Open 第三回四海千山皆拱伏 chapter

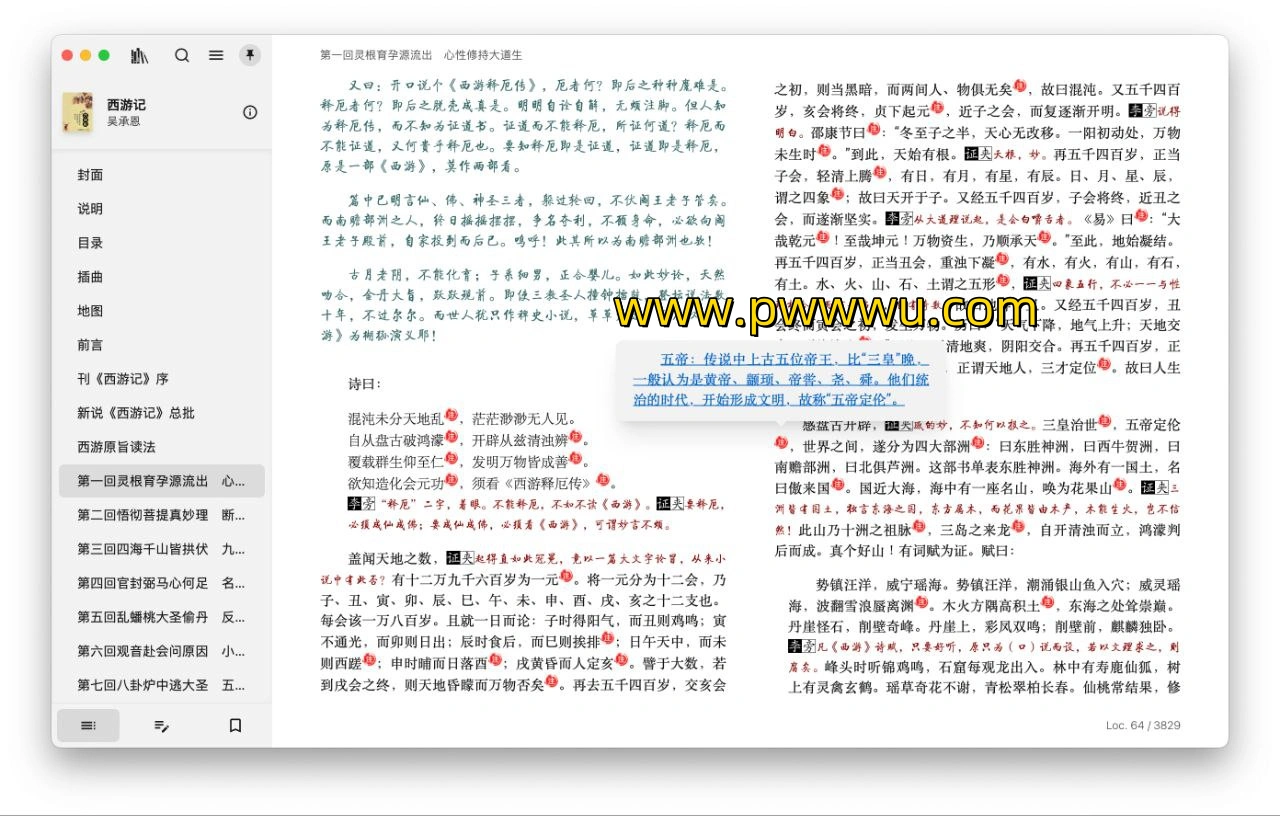point(162,549)
